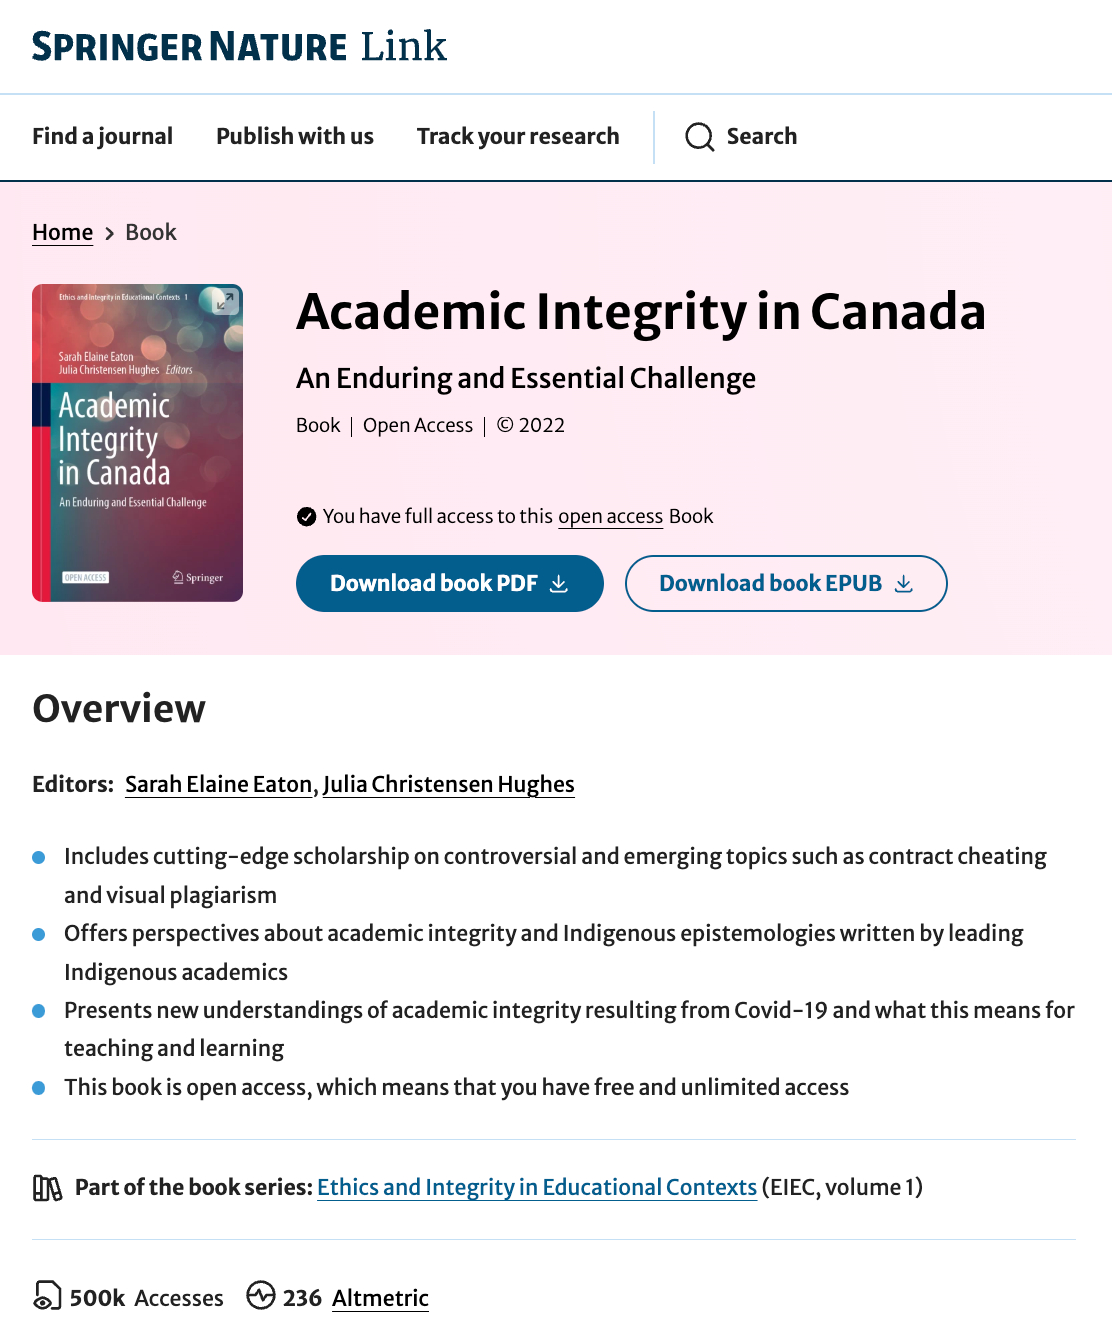Click the download arrow on EPUB button
Image resolution: width=1112 pixels, height=1344 pixels.
coord(904,584)
